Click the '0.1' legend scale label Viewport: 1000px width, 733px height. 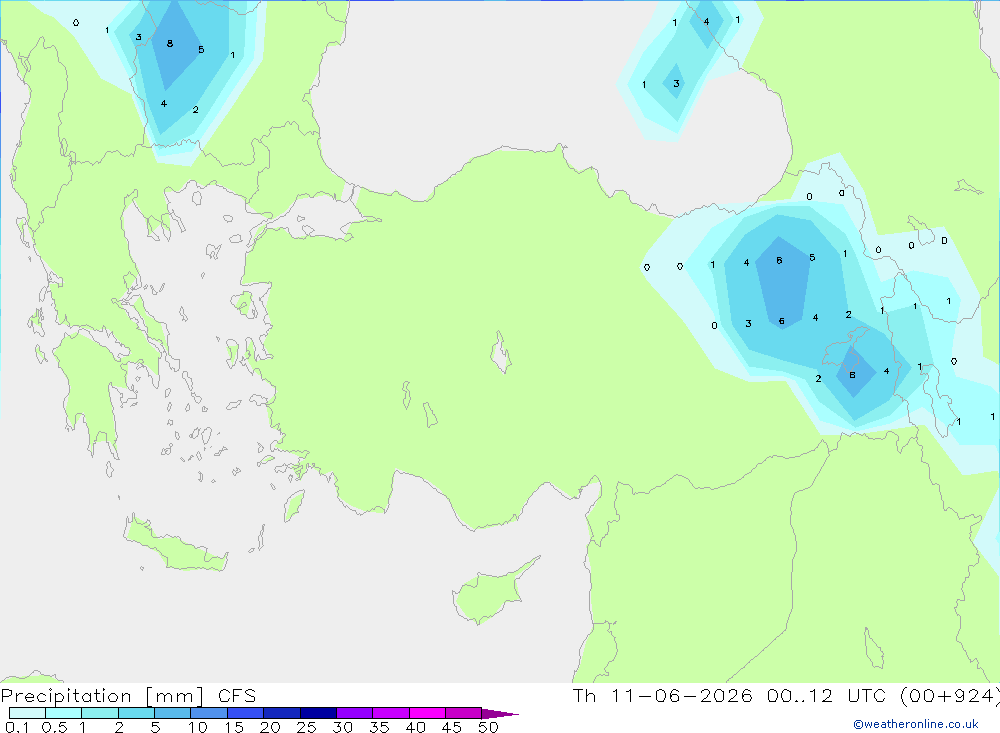(17, 727)
